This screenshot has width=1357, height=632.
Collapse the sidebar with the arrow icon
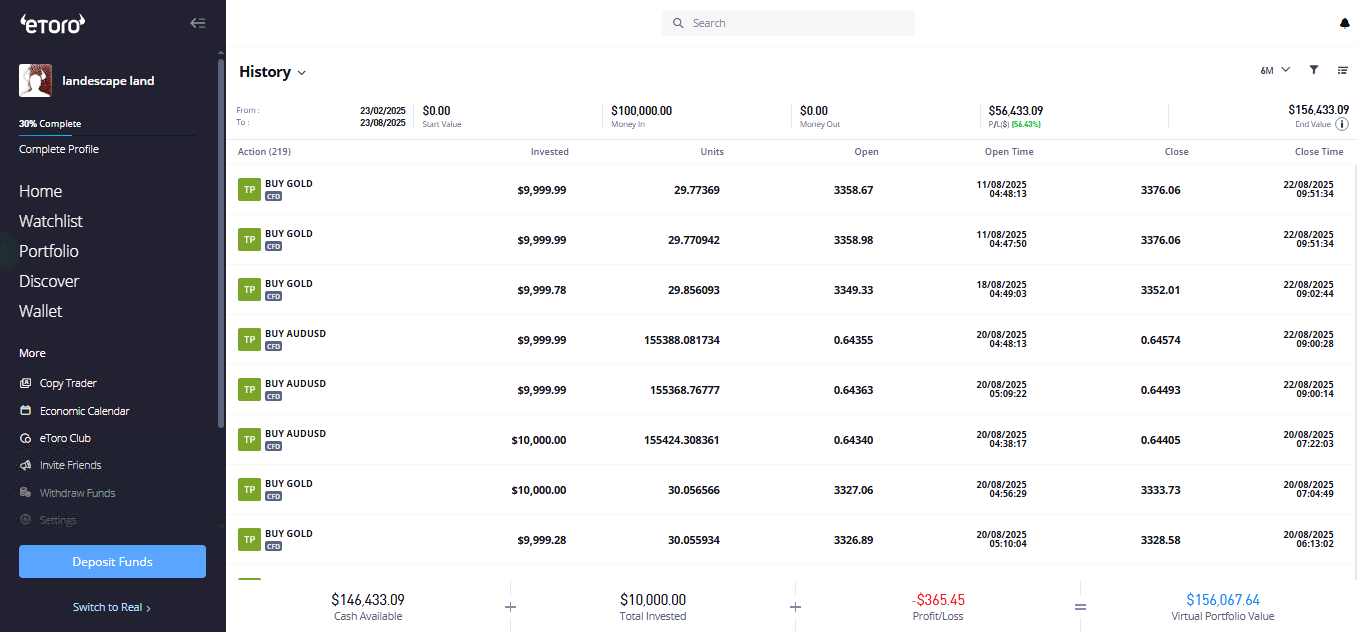click(x=198, y=23)
